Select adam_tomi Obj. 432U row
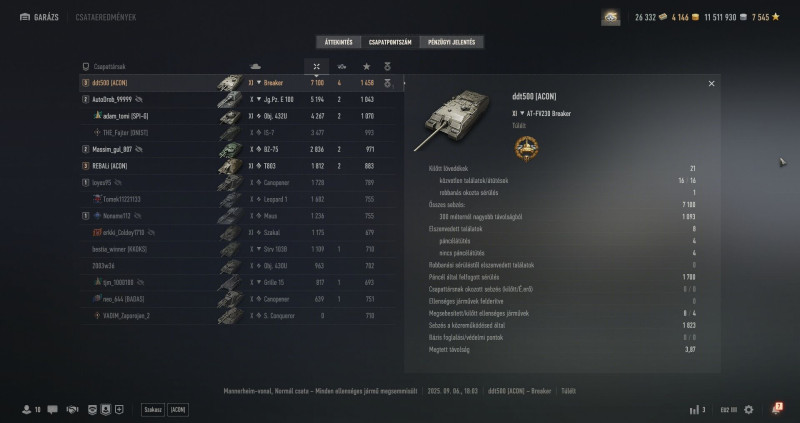 [x=237, y=116]
